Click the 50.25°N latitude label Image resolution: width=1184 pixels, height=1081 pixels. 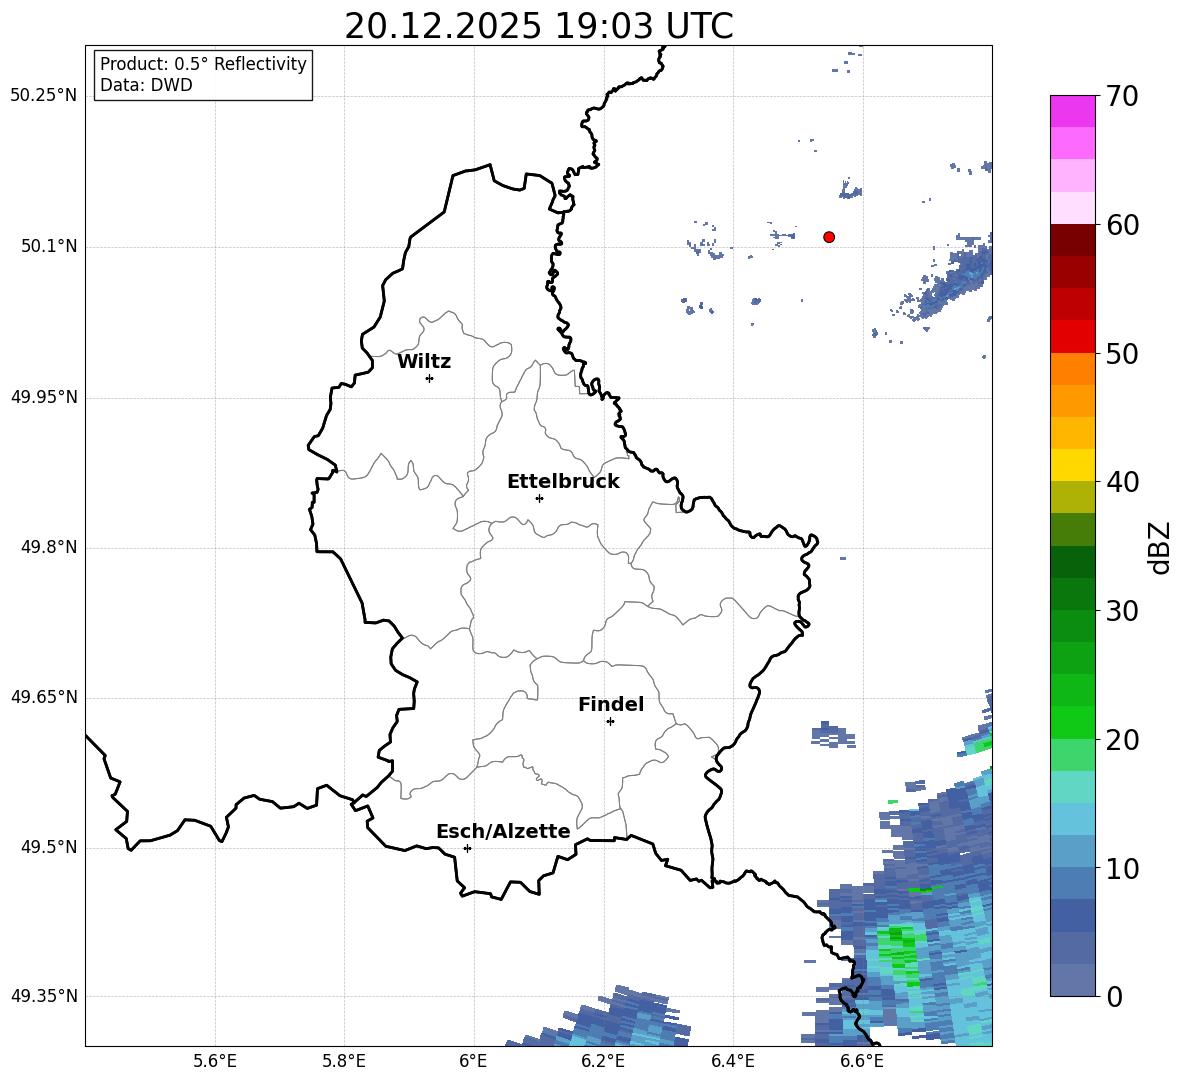(44, 96)
